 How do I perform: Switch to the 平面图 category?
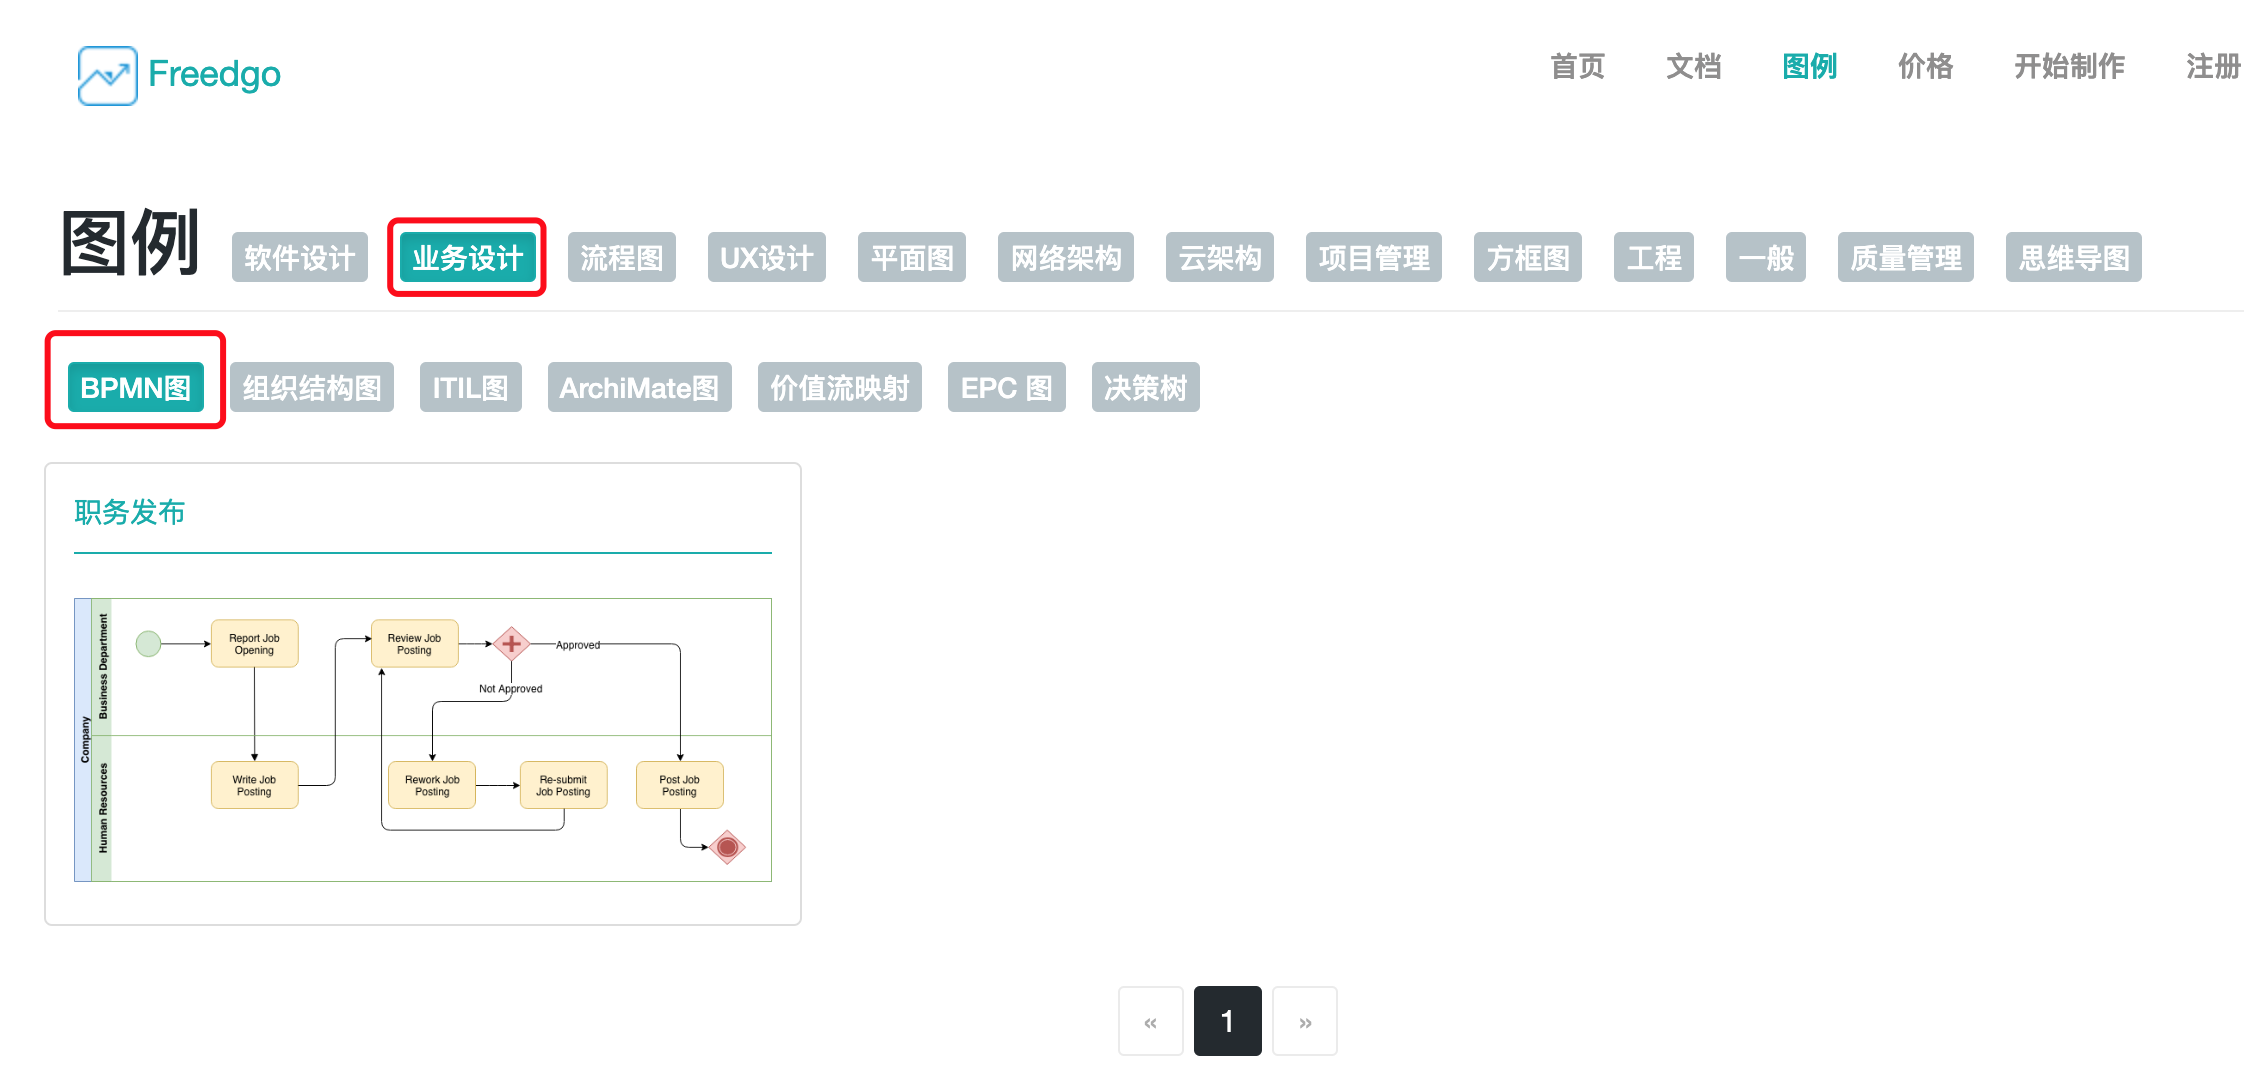coord(912,258)
